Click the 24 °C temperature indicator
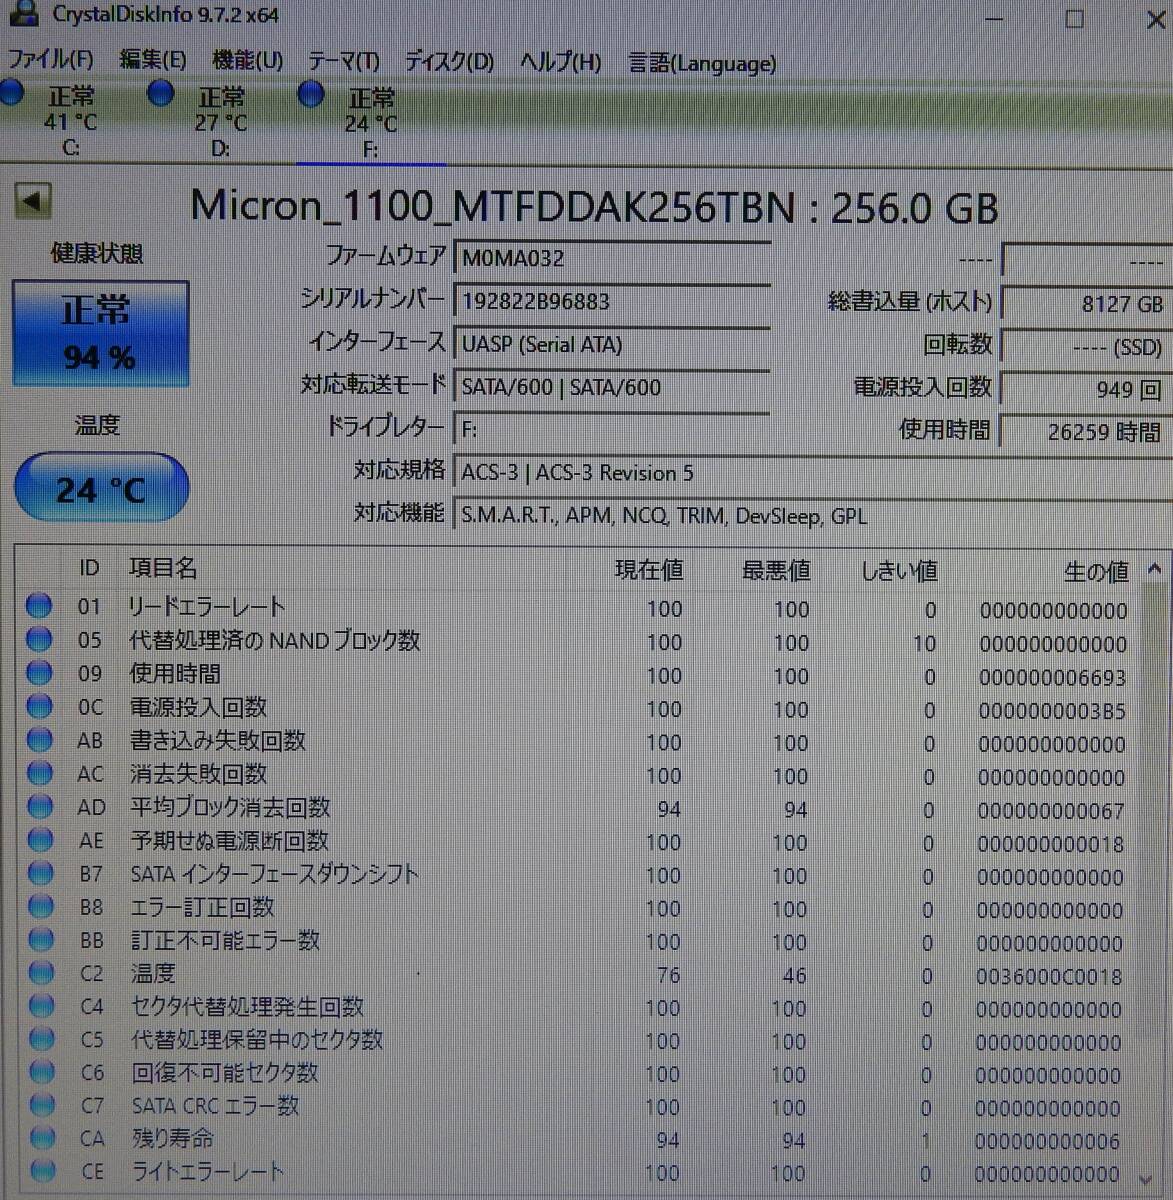 (101, 488)
